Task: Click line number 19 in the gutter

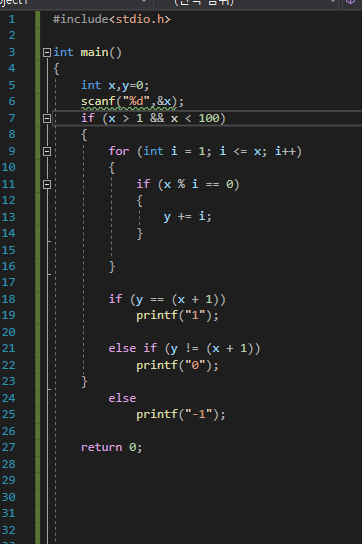Action: coord(8,315)
